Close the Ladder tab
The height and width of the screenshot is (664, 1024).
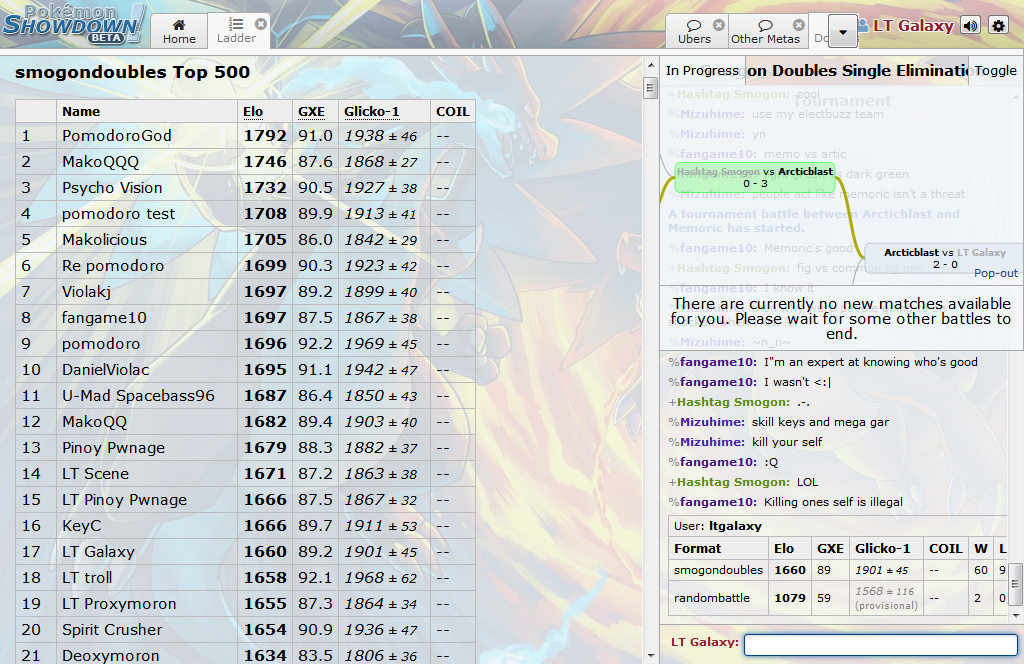[261, 23]
